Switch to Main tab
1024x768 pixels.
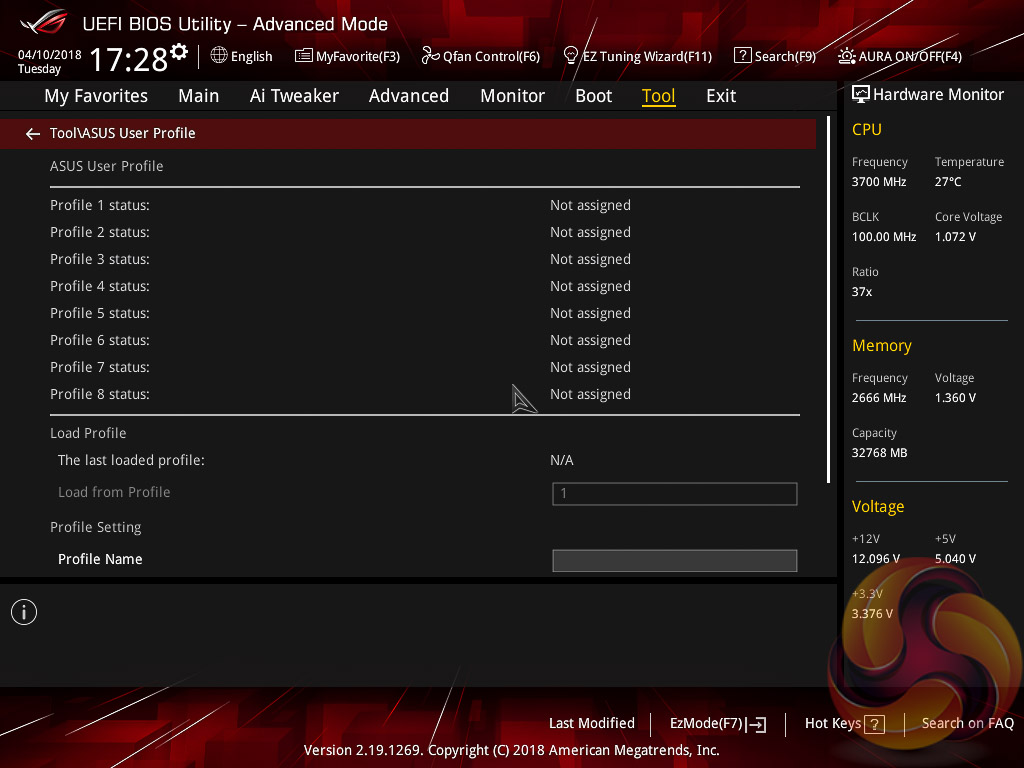pyautogui.click(x=199, y=96)
